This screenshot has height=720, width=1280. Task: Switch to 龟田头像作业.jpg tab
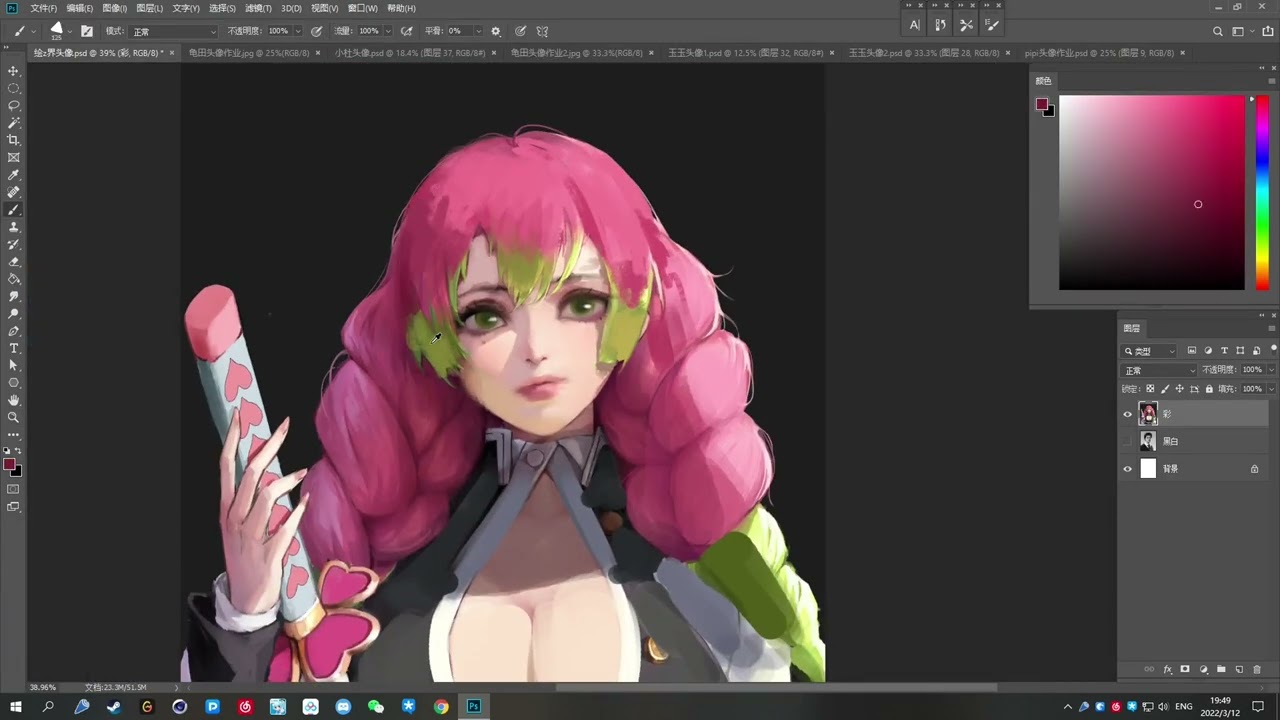point(249,52)
